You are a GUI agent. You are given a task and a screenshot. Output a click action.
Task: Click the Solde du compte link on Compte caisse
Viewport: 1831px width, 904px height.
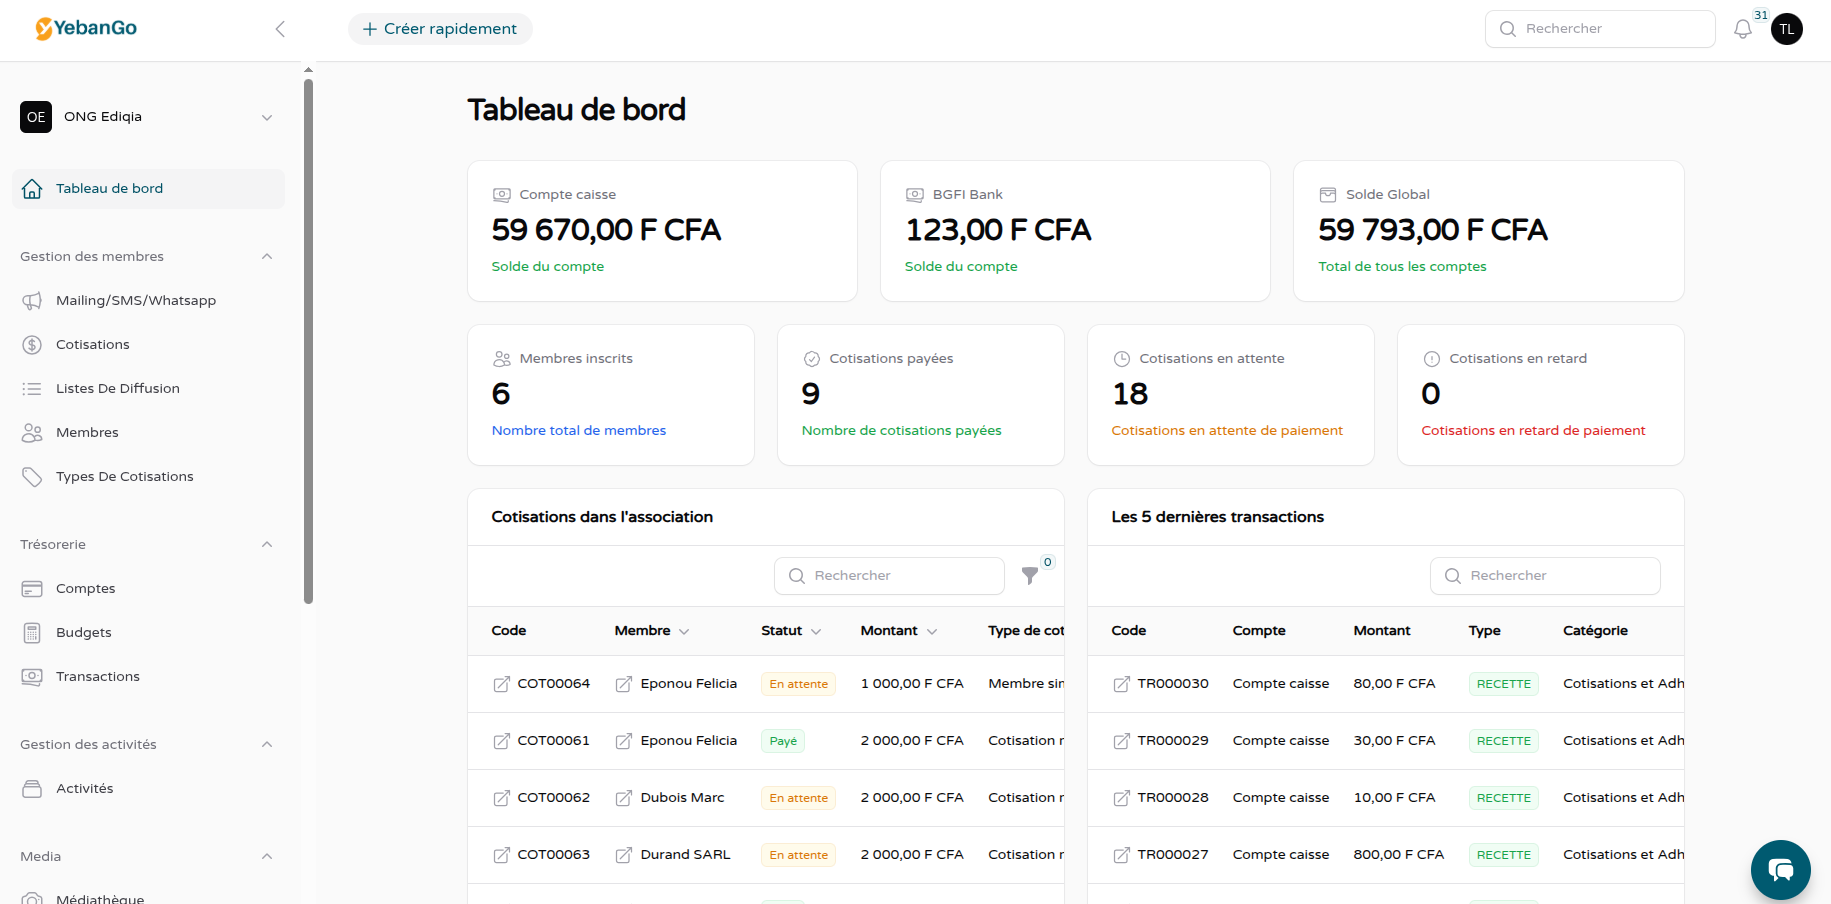pyautogui.click(x=547, y=266)
